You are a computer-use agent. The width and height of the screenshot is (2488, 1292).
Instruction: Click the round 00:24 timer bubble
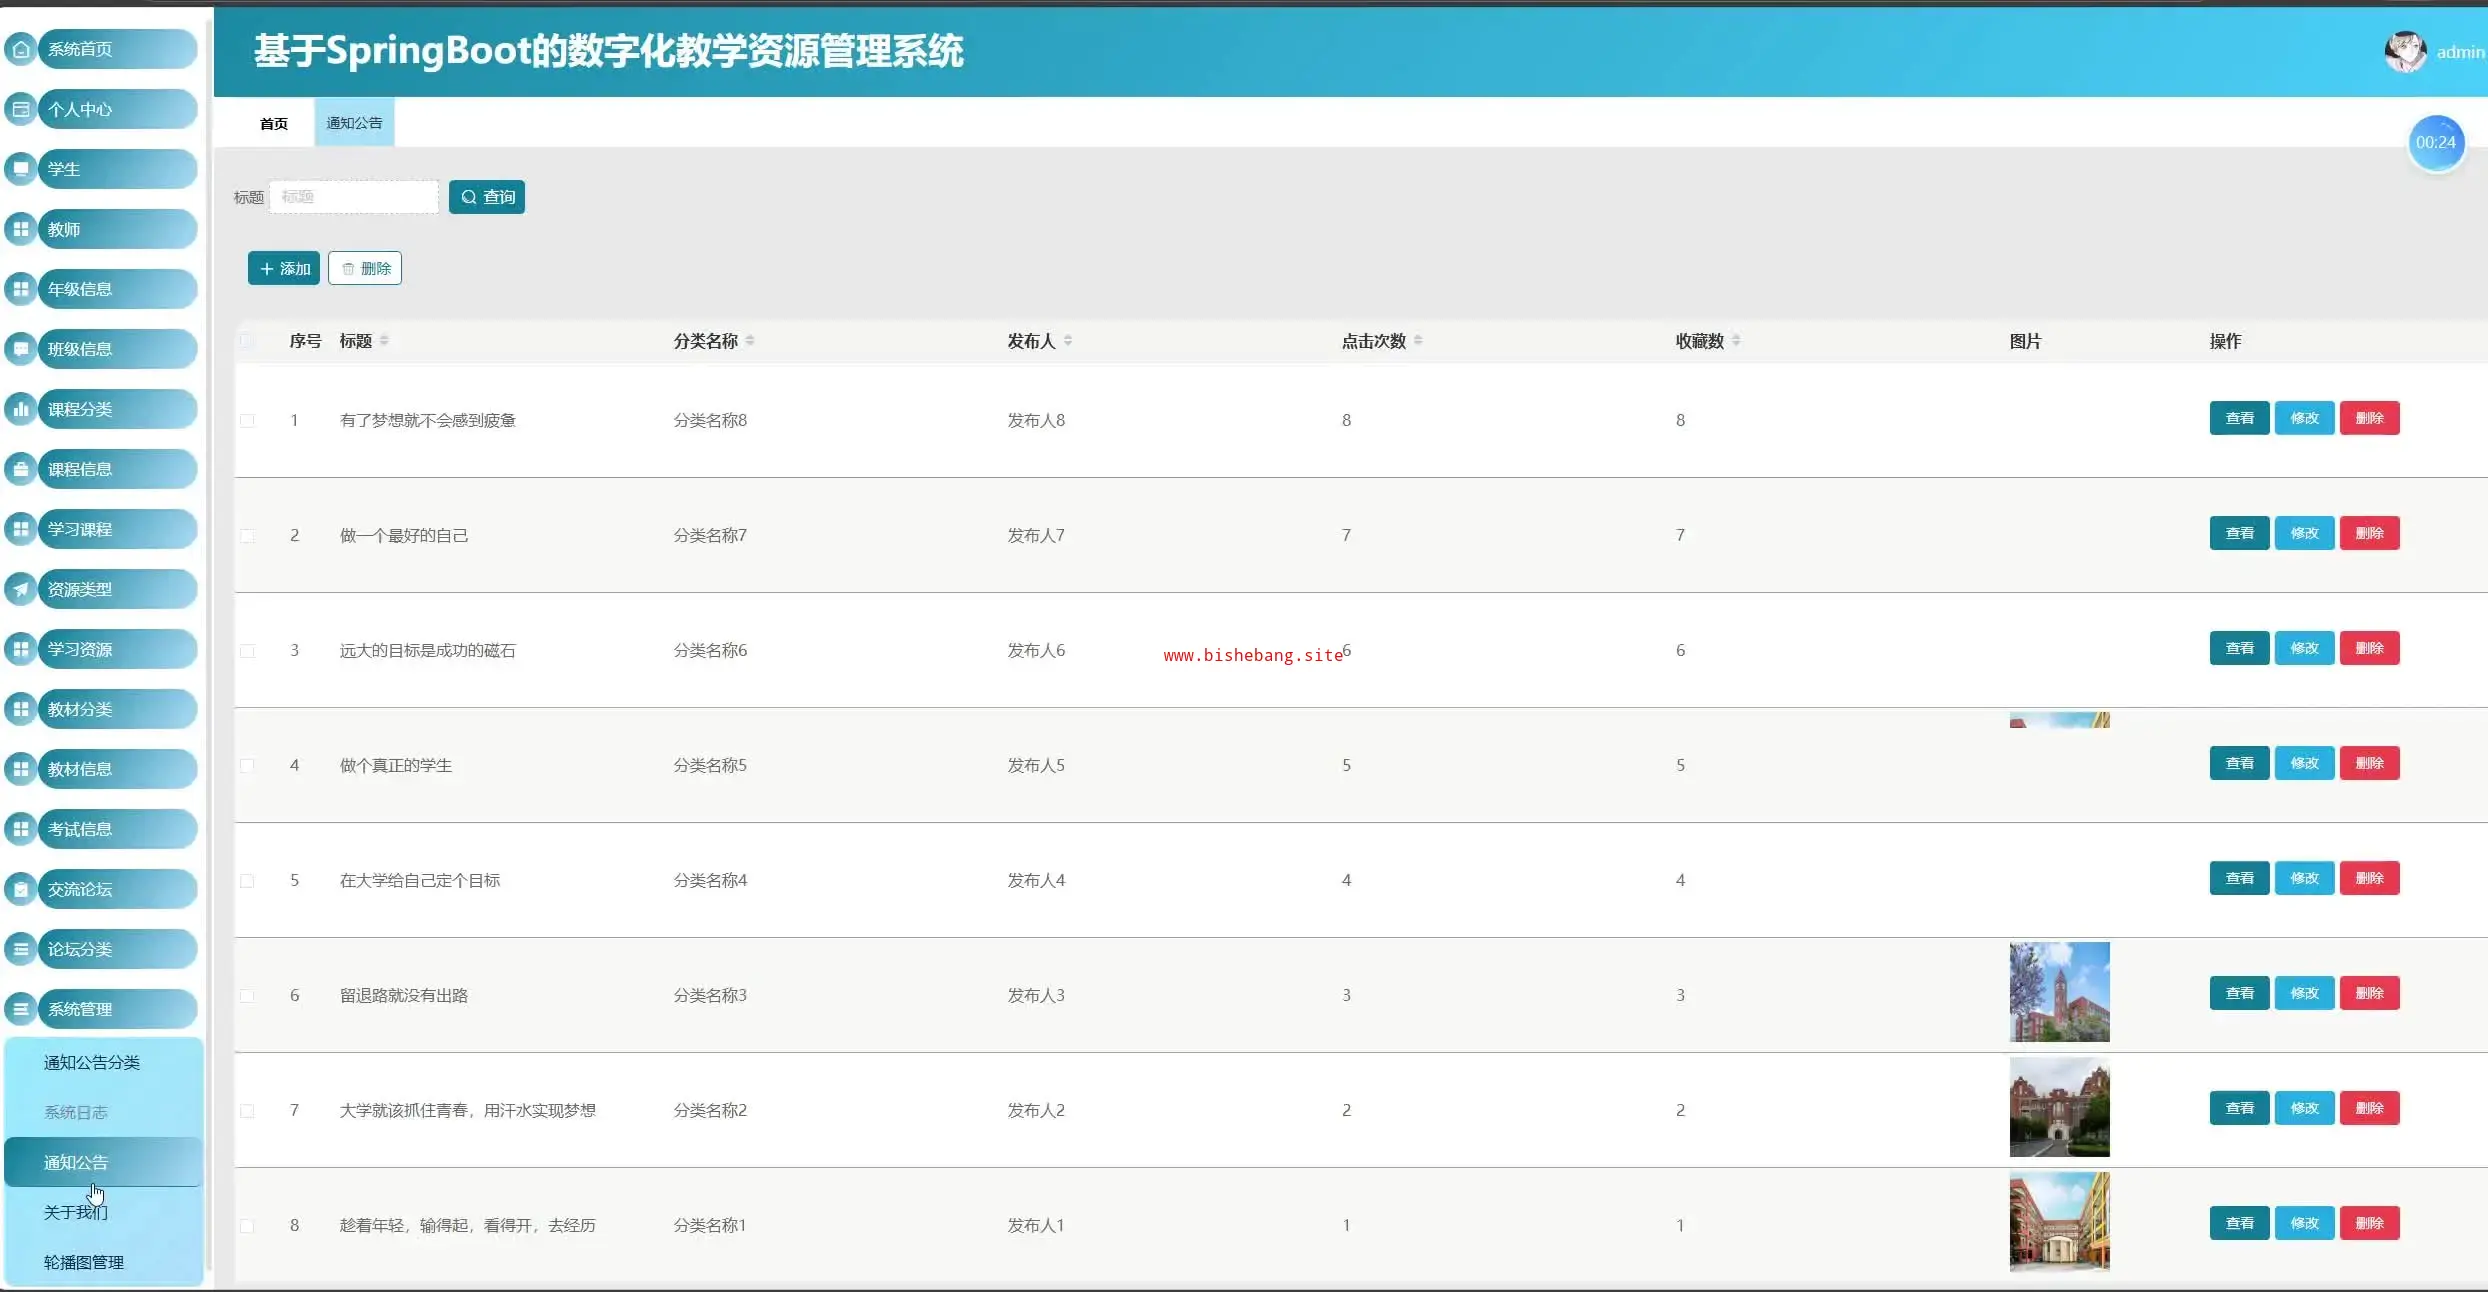2435,143
